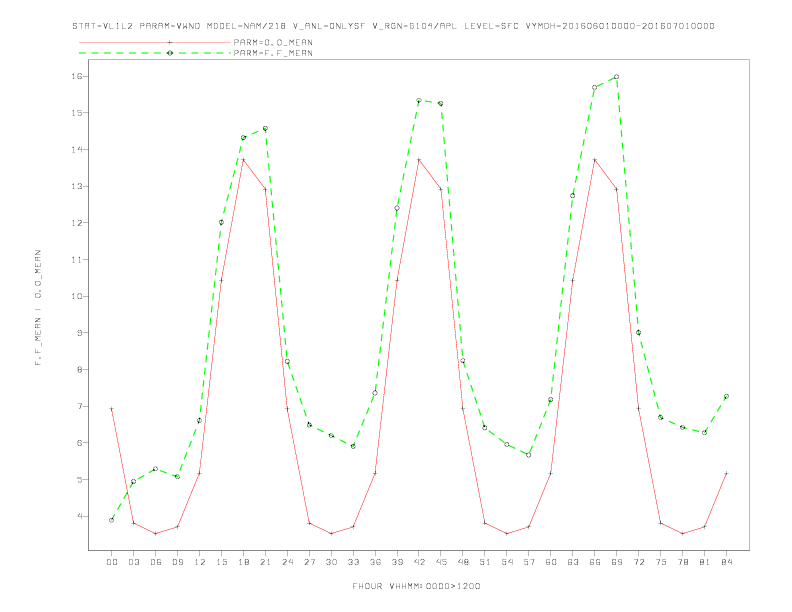The width and height of the screenshot is (792, 612).
Task: Click y-axis tick label 6
Action: pos(80,443)
